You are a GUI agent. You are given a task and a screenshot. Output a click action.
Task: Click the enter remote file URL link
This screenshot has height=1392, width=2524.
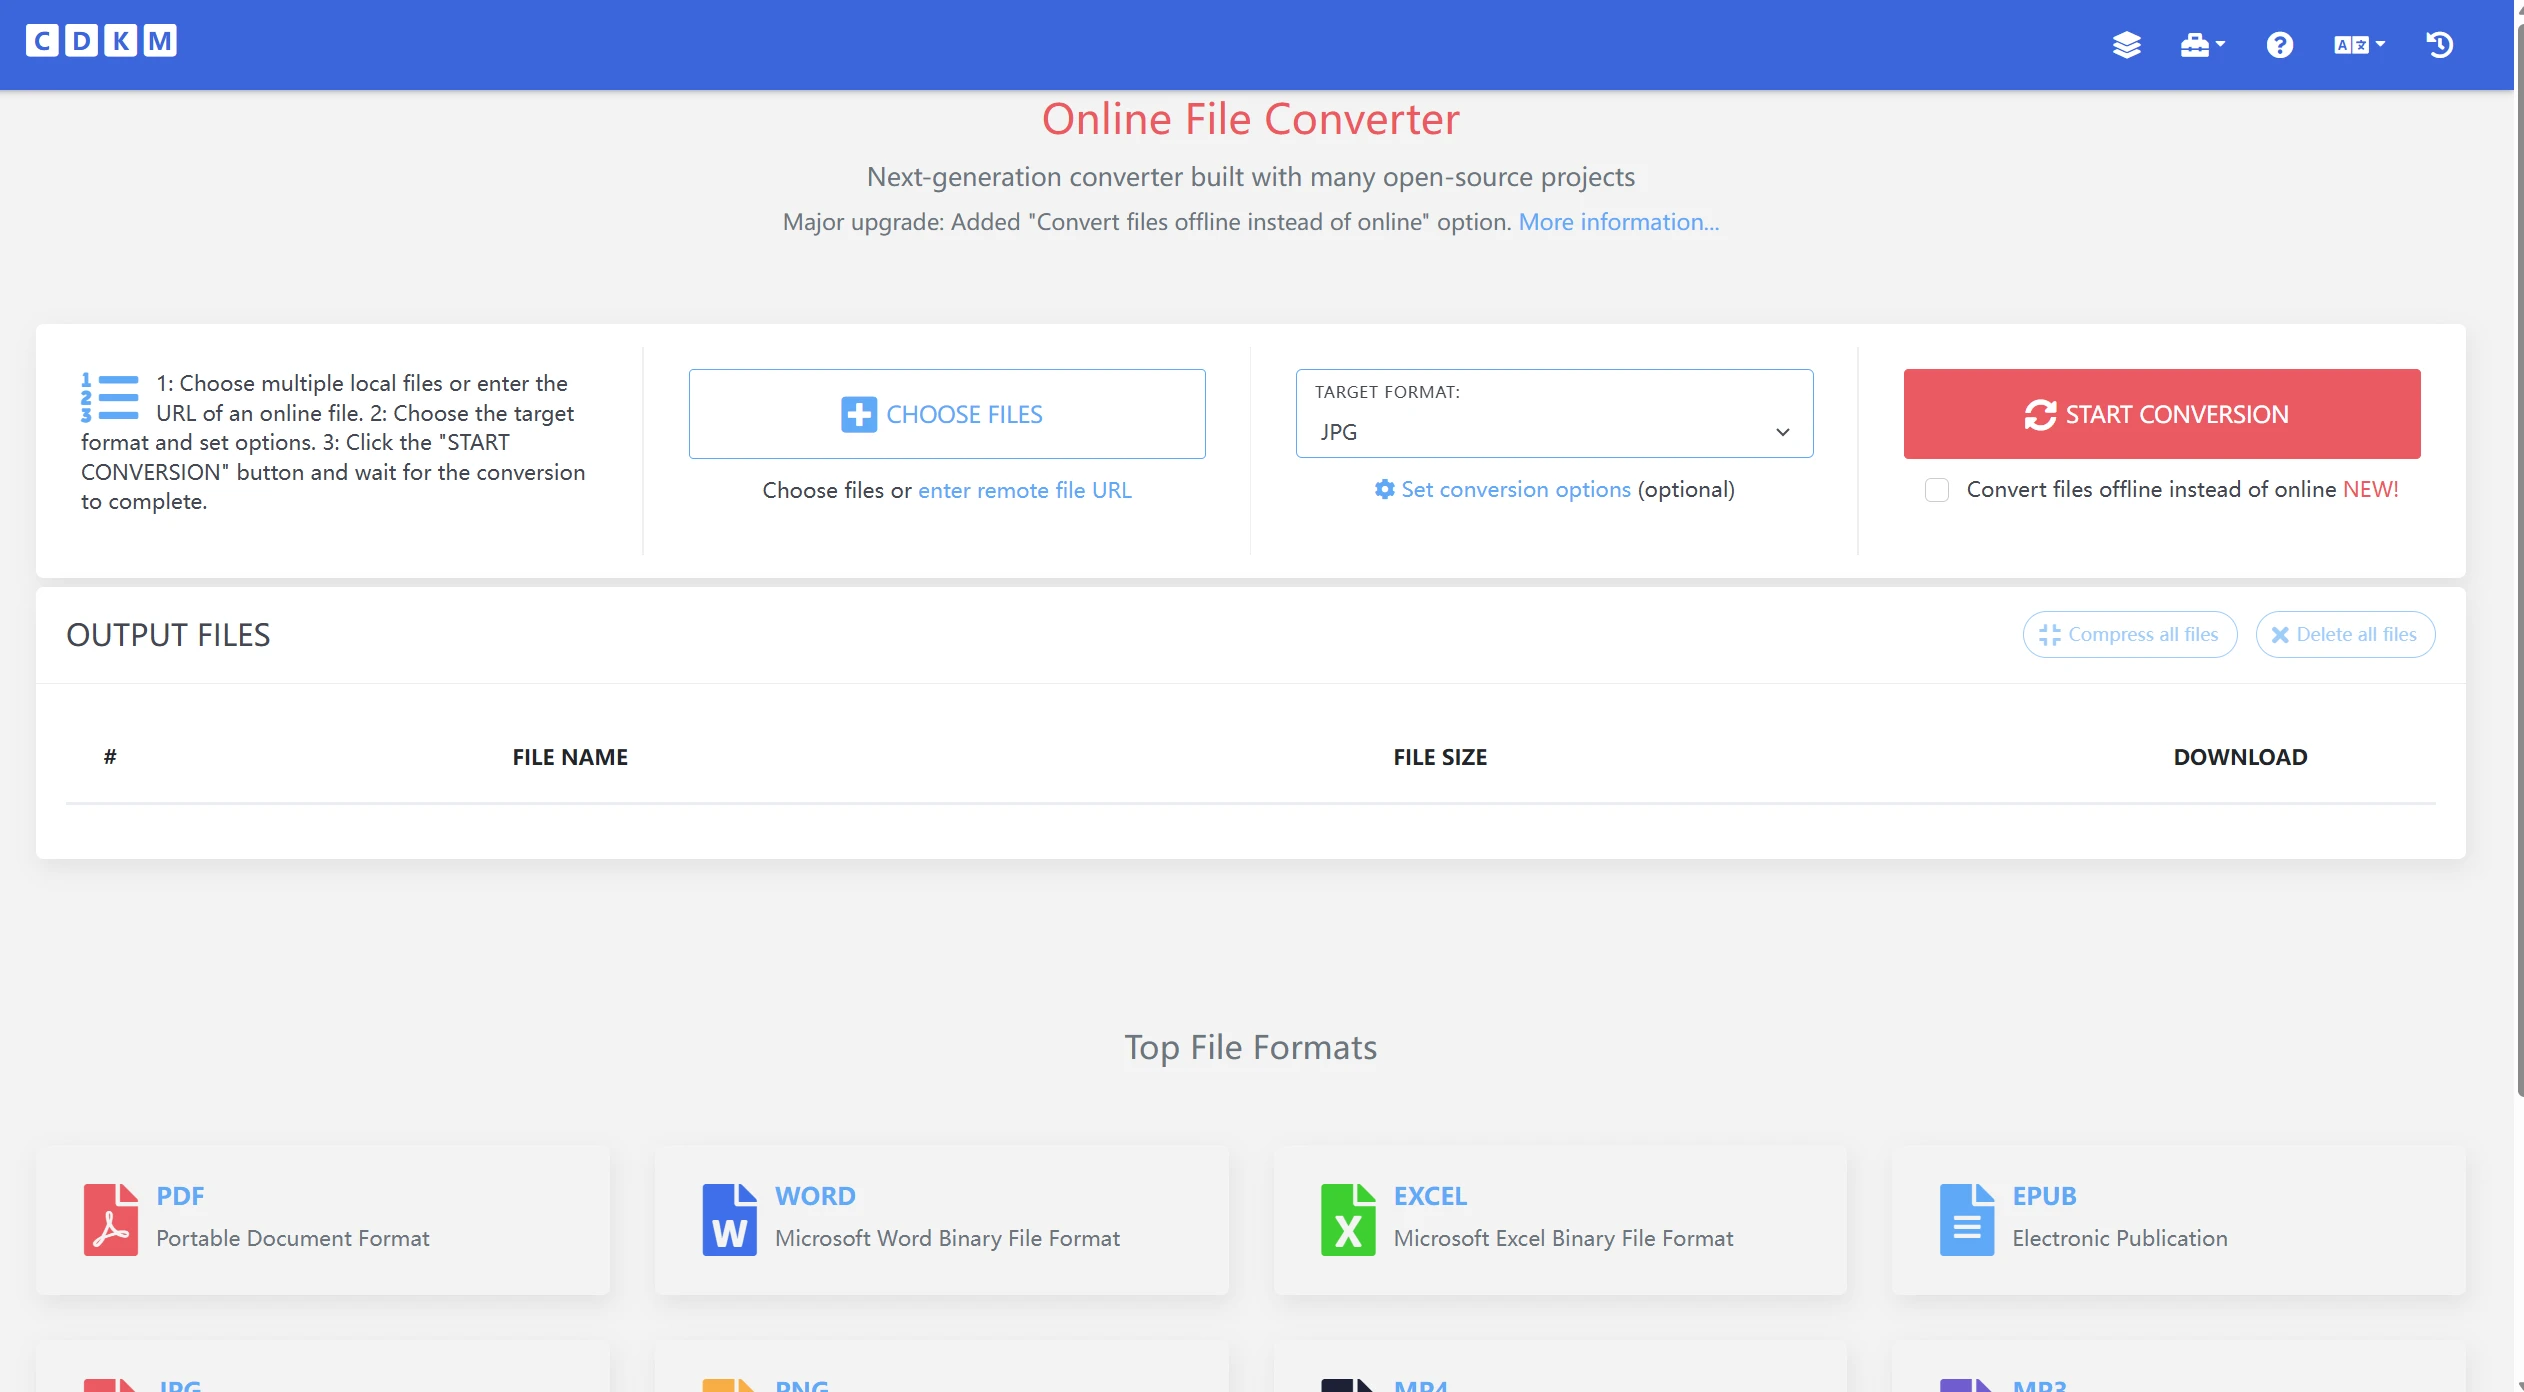coord(1025,490)
